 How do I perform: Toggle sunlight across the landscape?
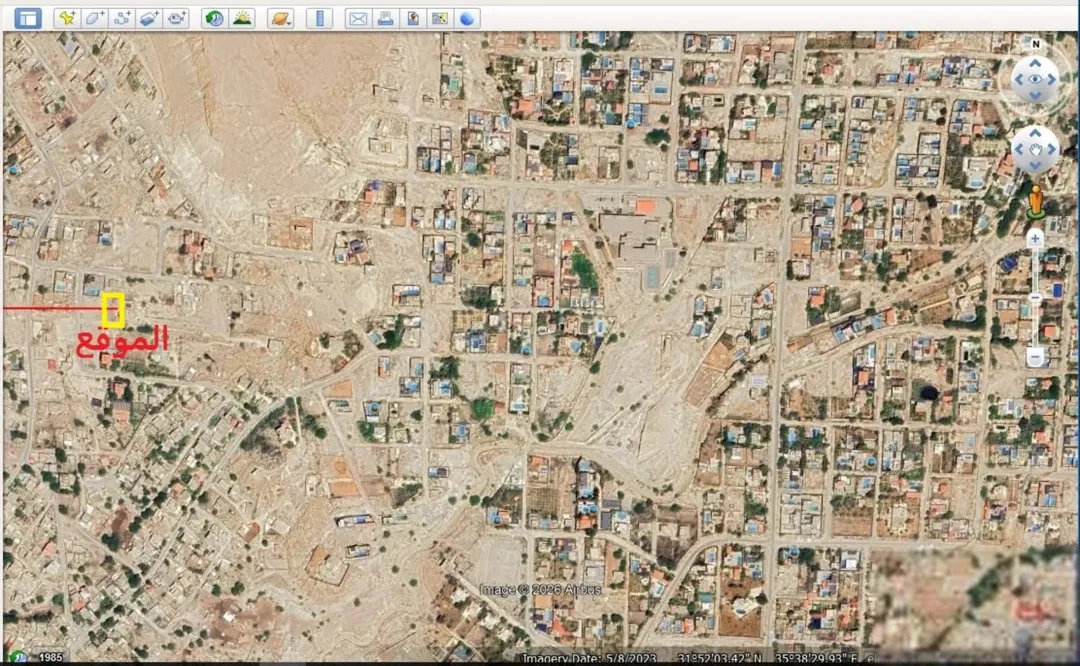pos(242,19)
